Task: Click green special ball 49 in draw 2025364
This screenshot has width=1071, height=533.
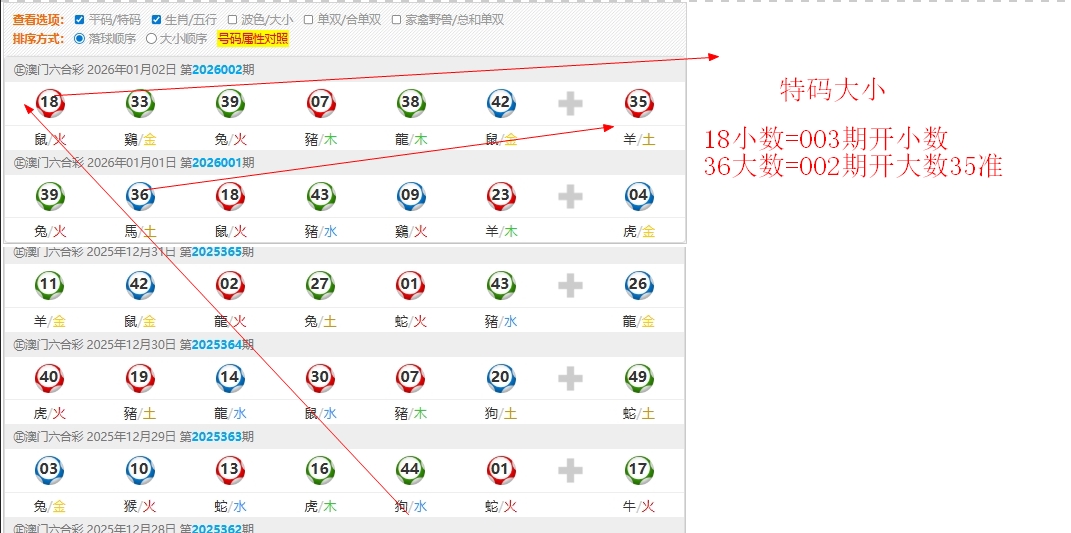Action: click(639, 378)
